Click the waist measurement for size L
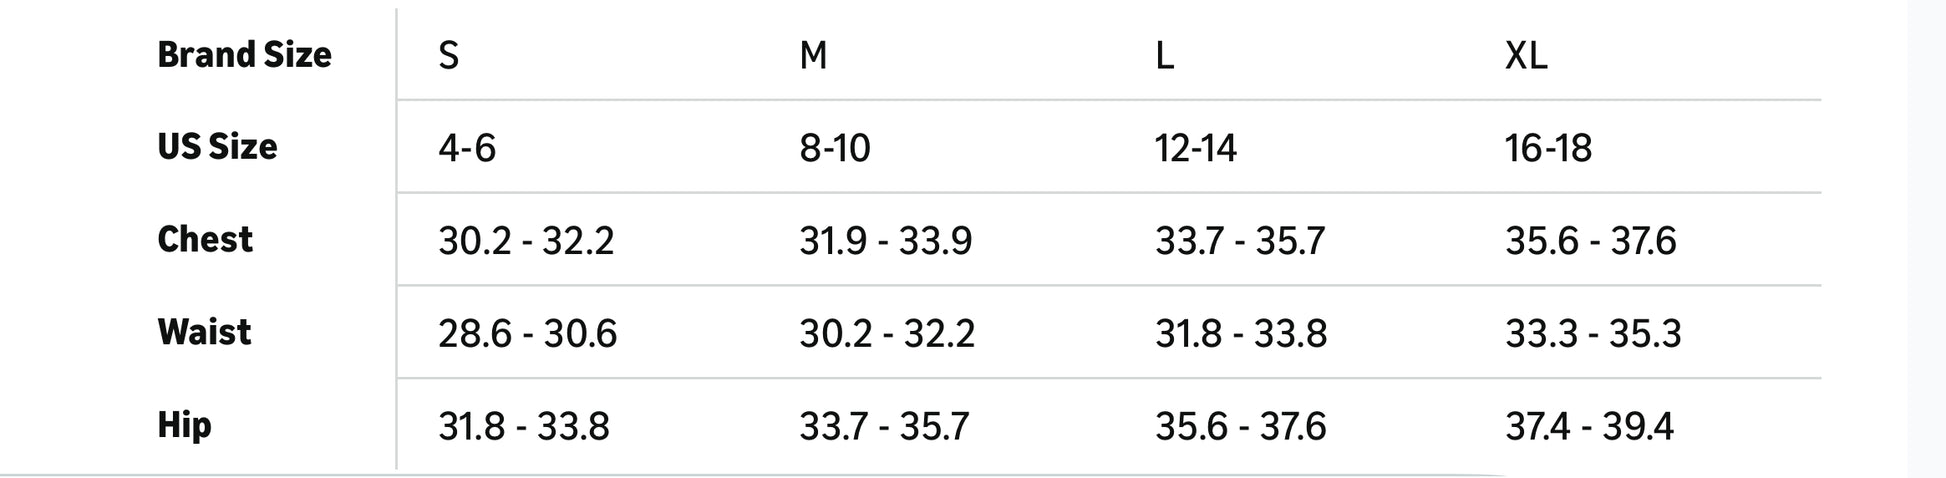The image size is (1946, 478). coord(1241,333)
